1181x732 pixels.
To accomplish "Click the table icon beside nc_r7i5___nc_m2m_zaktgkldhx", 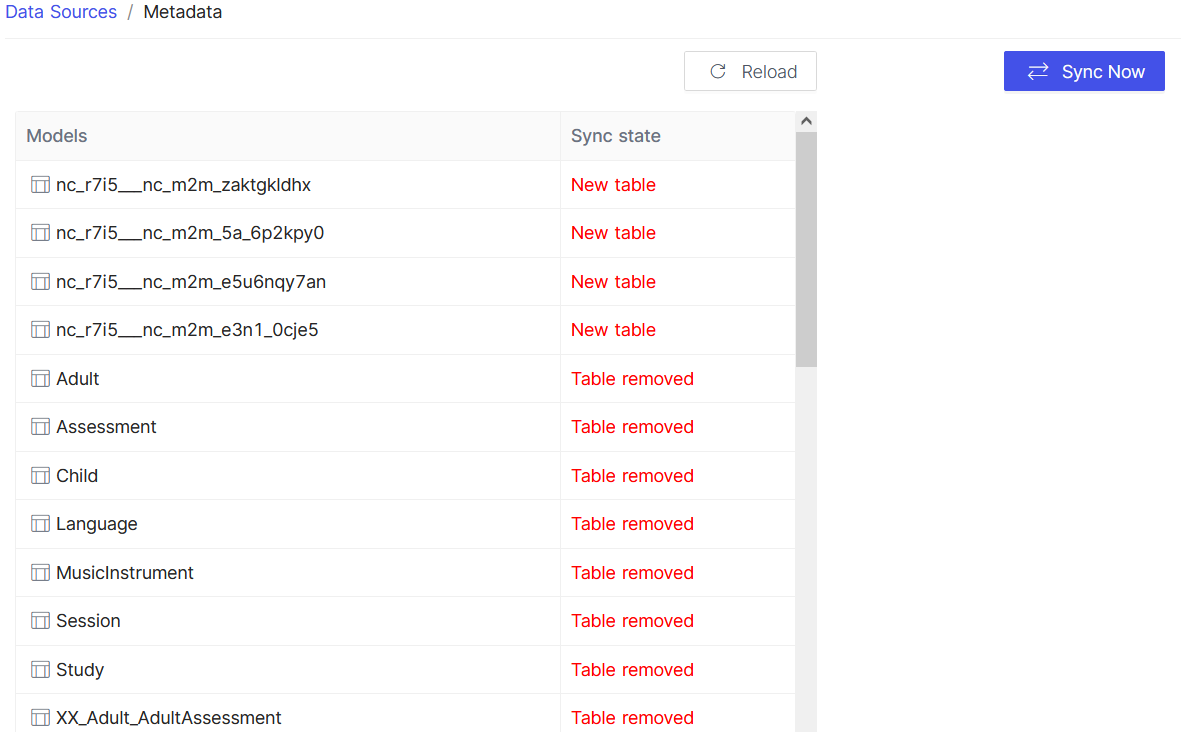I will coord(40,184).
